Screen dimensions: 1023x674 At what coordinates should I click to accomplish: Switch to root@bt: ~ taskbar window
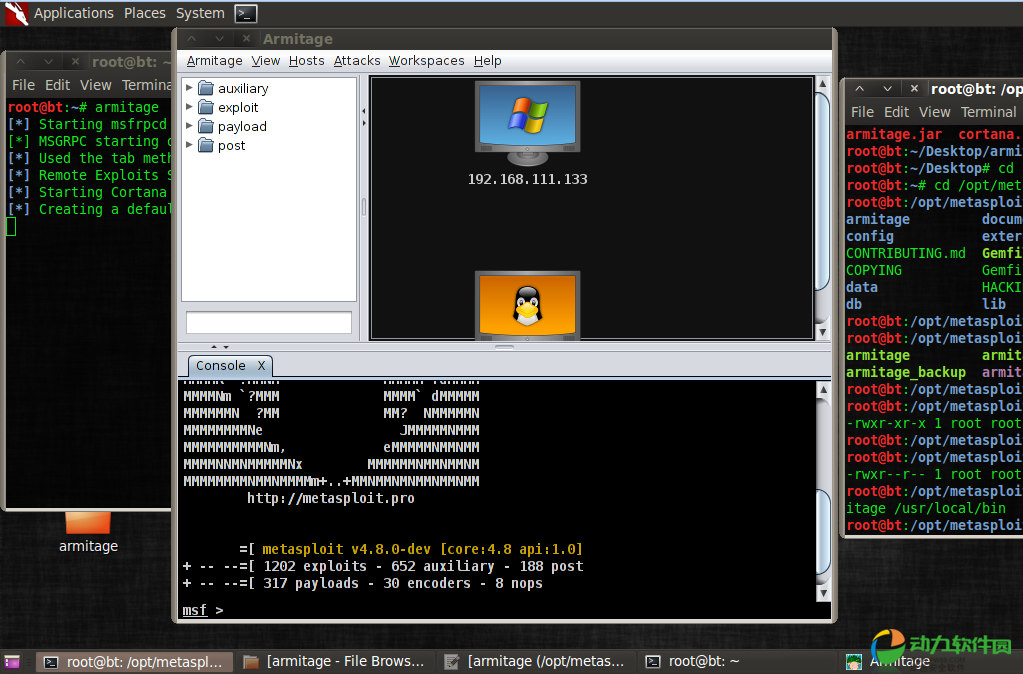tap(693, 661)
